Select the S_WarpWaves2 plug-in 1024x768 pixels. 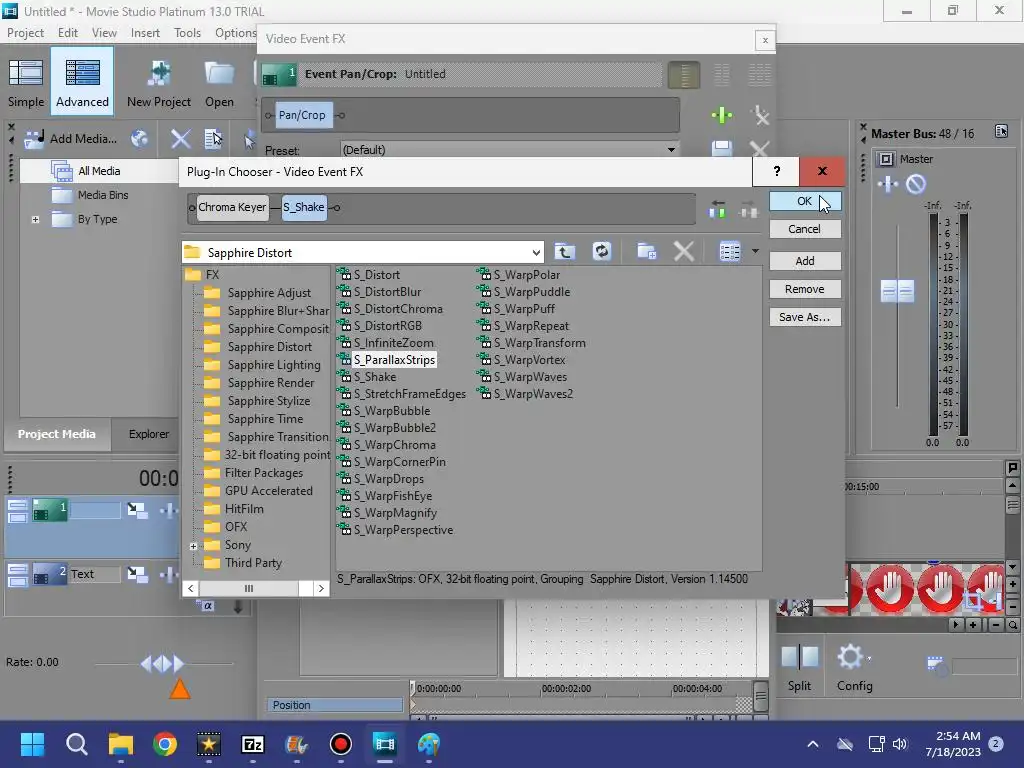[533, 394]
